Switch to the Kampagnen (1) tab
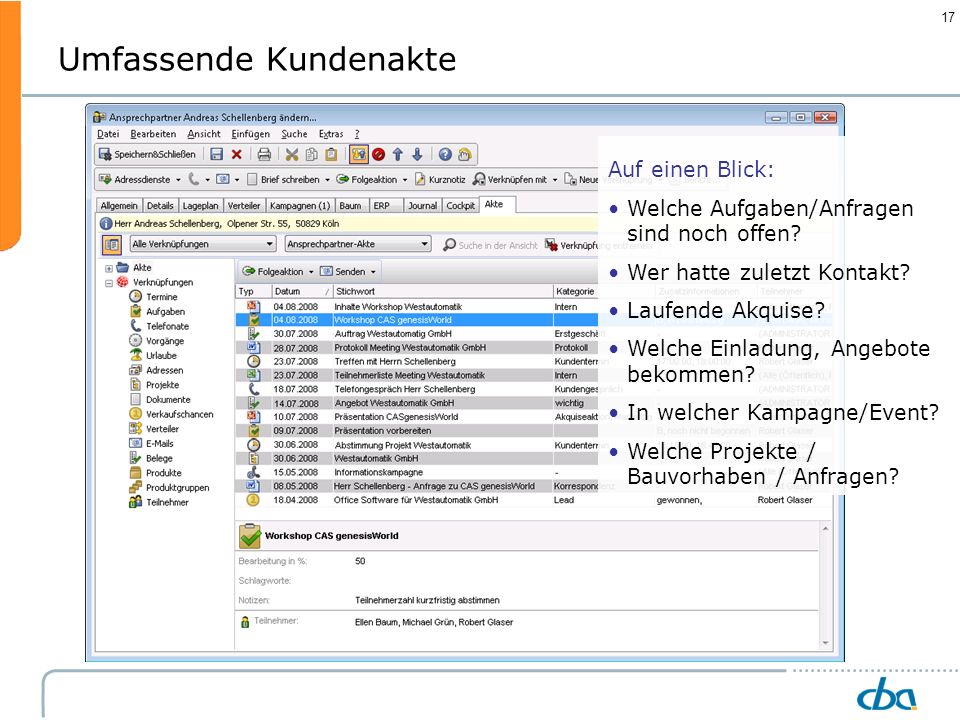This screenshot has height=720, width=960. (x=300, y=206)
